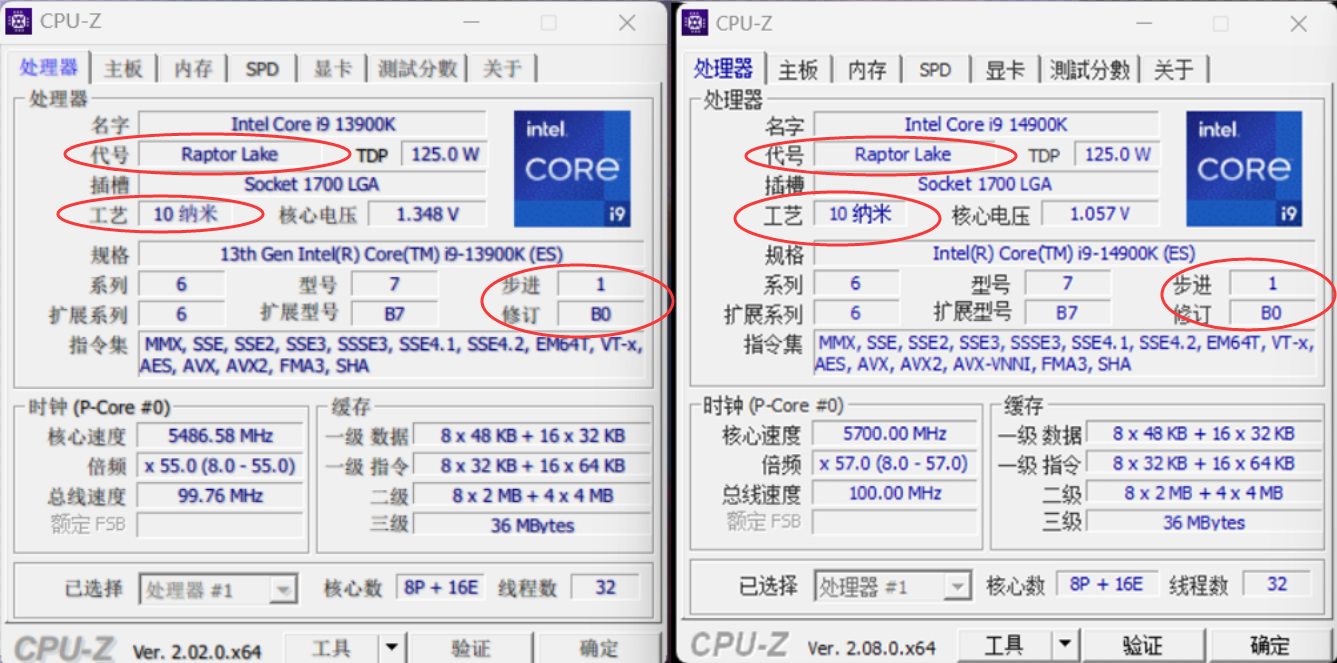Click the 工具 button in the Ver. 2.02.0 window

click(333, 648)
